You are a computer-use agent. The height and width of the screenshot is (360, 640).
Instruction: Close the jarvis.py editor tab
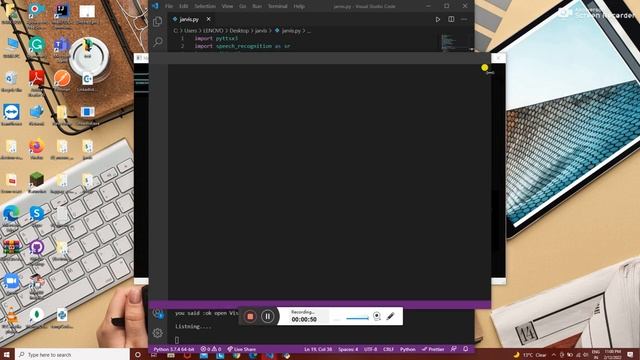[x=209, y=19]
